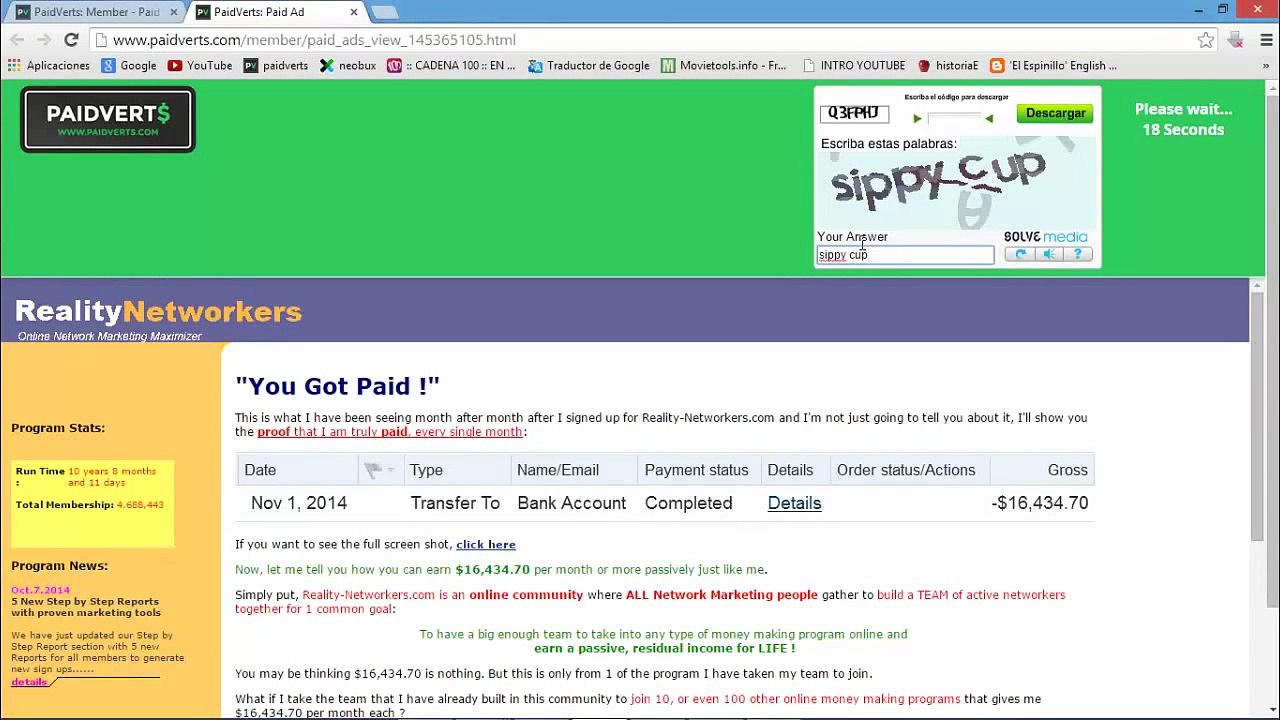Click the address bar URL
This screenshot has width=1280, height=720.
314,40
